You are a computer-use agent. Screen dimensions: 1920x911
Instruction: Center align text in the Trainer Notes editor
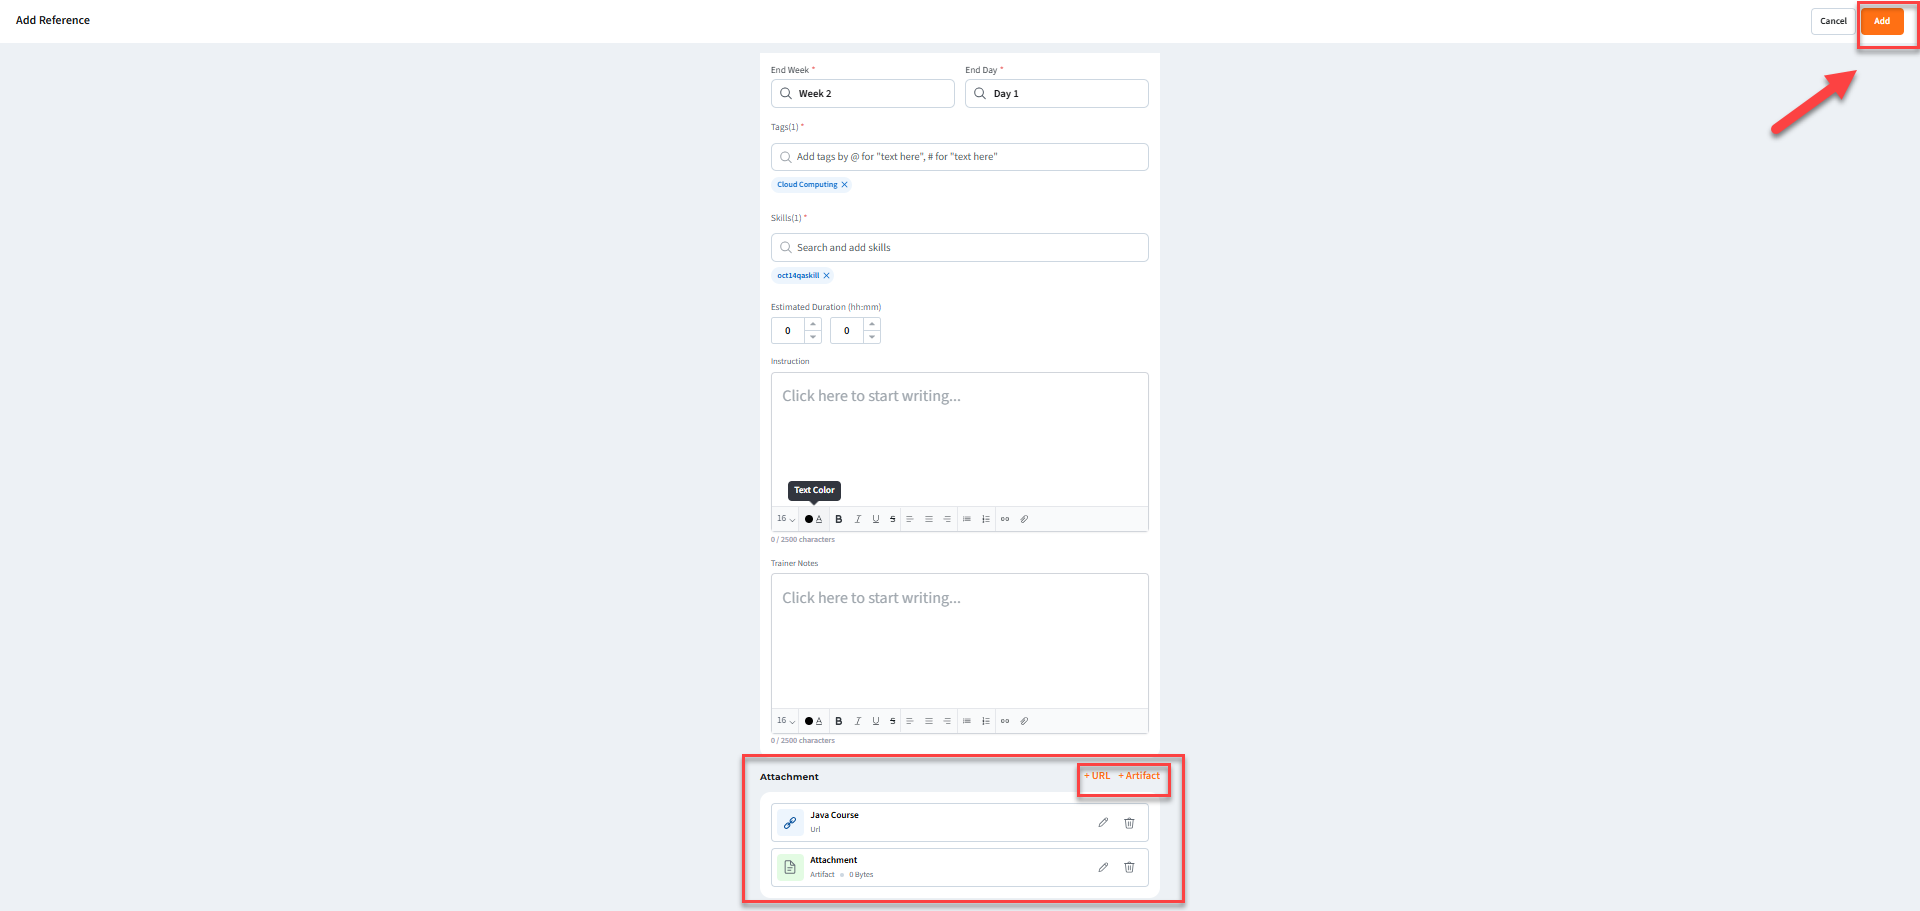coord(929,721)
